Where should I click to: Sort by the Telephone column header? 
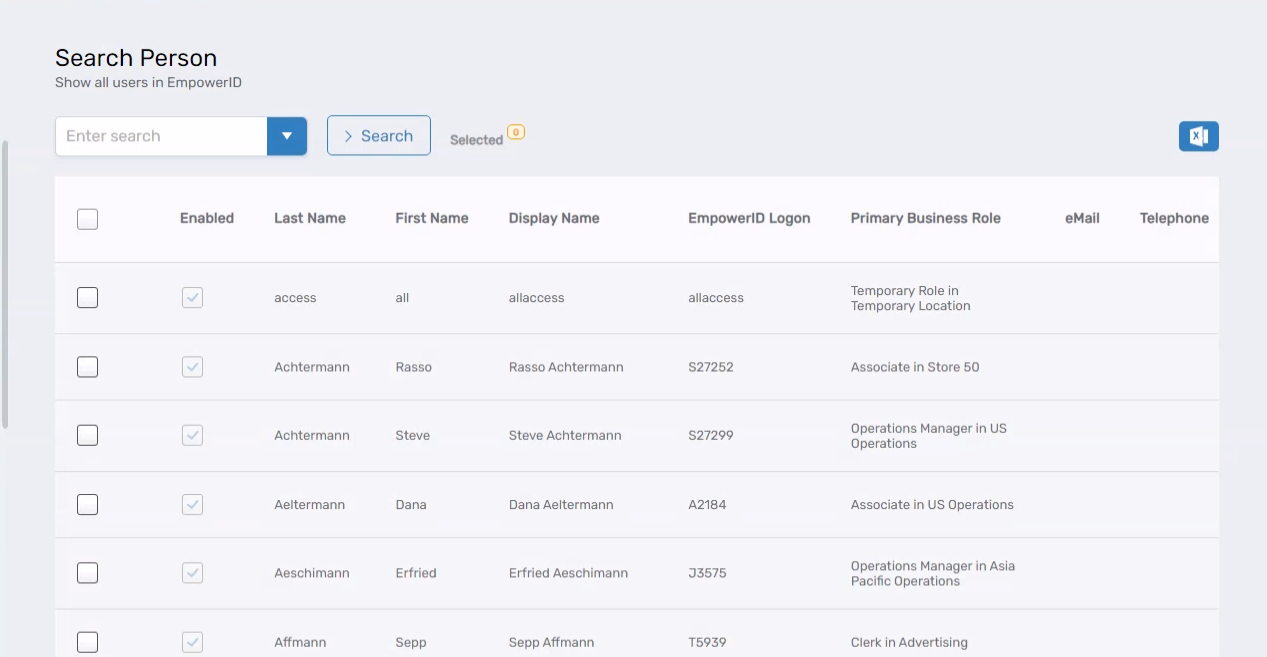point(1174,218)
